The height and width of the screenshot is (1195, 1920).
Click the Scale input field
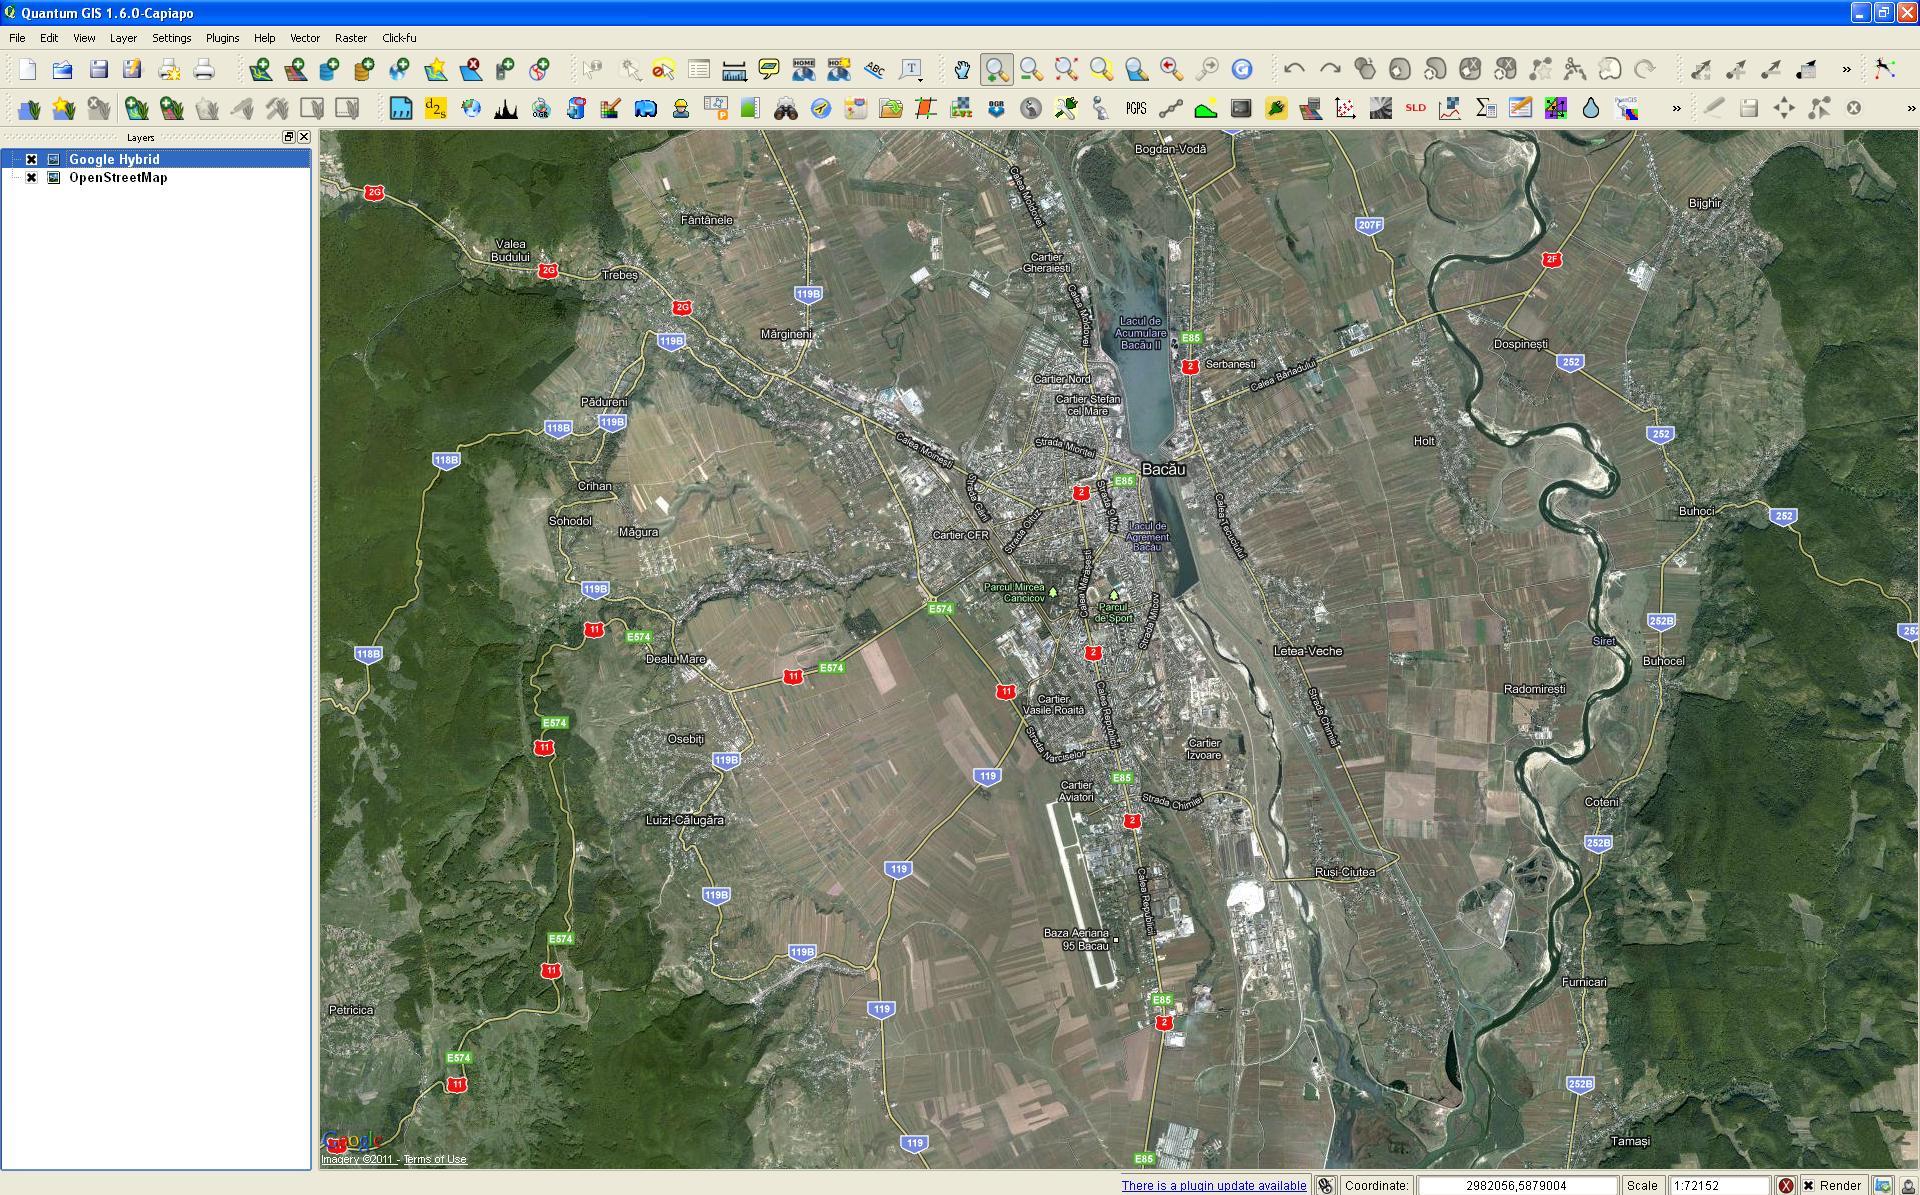[x=1720, y=1186]
